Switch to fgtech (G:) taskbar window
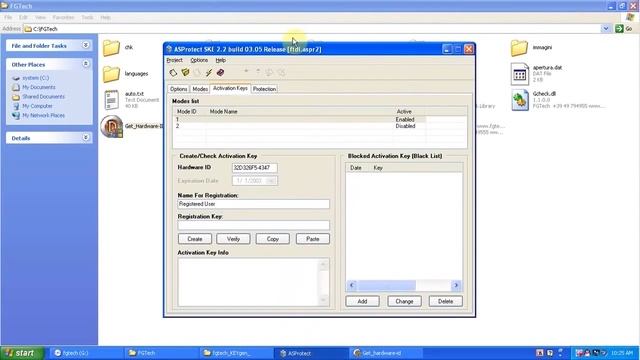Screen dimensions: 640x360 tap(86, 353)
